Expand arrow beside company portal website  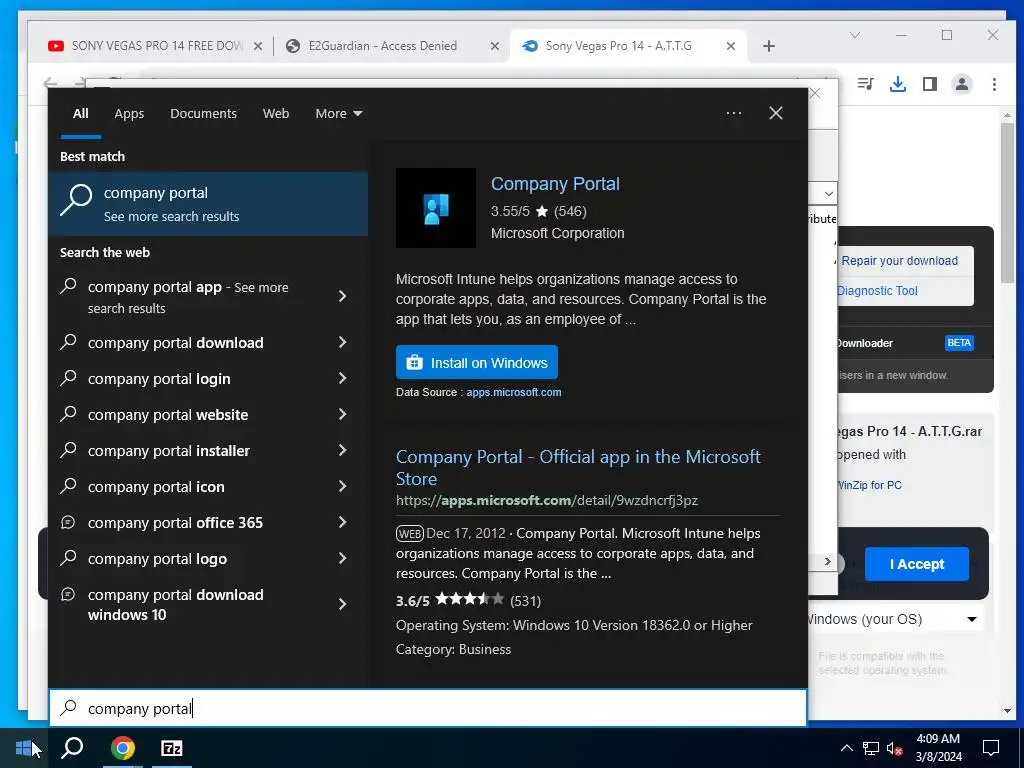coord(343,414)
